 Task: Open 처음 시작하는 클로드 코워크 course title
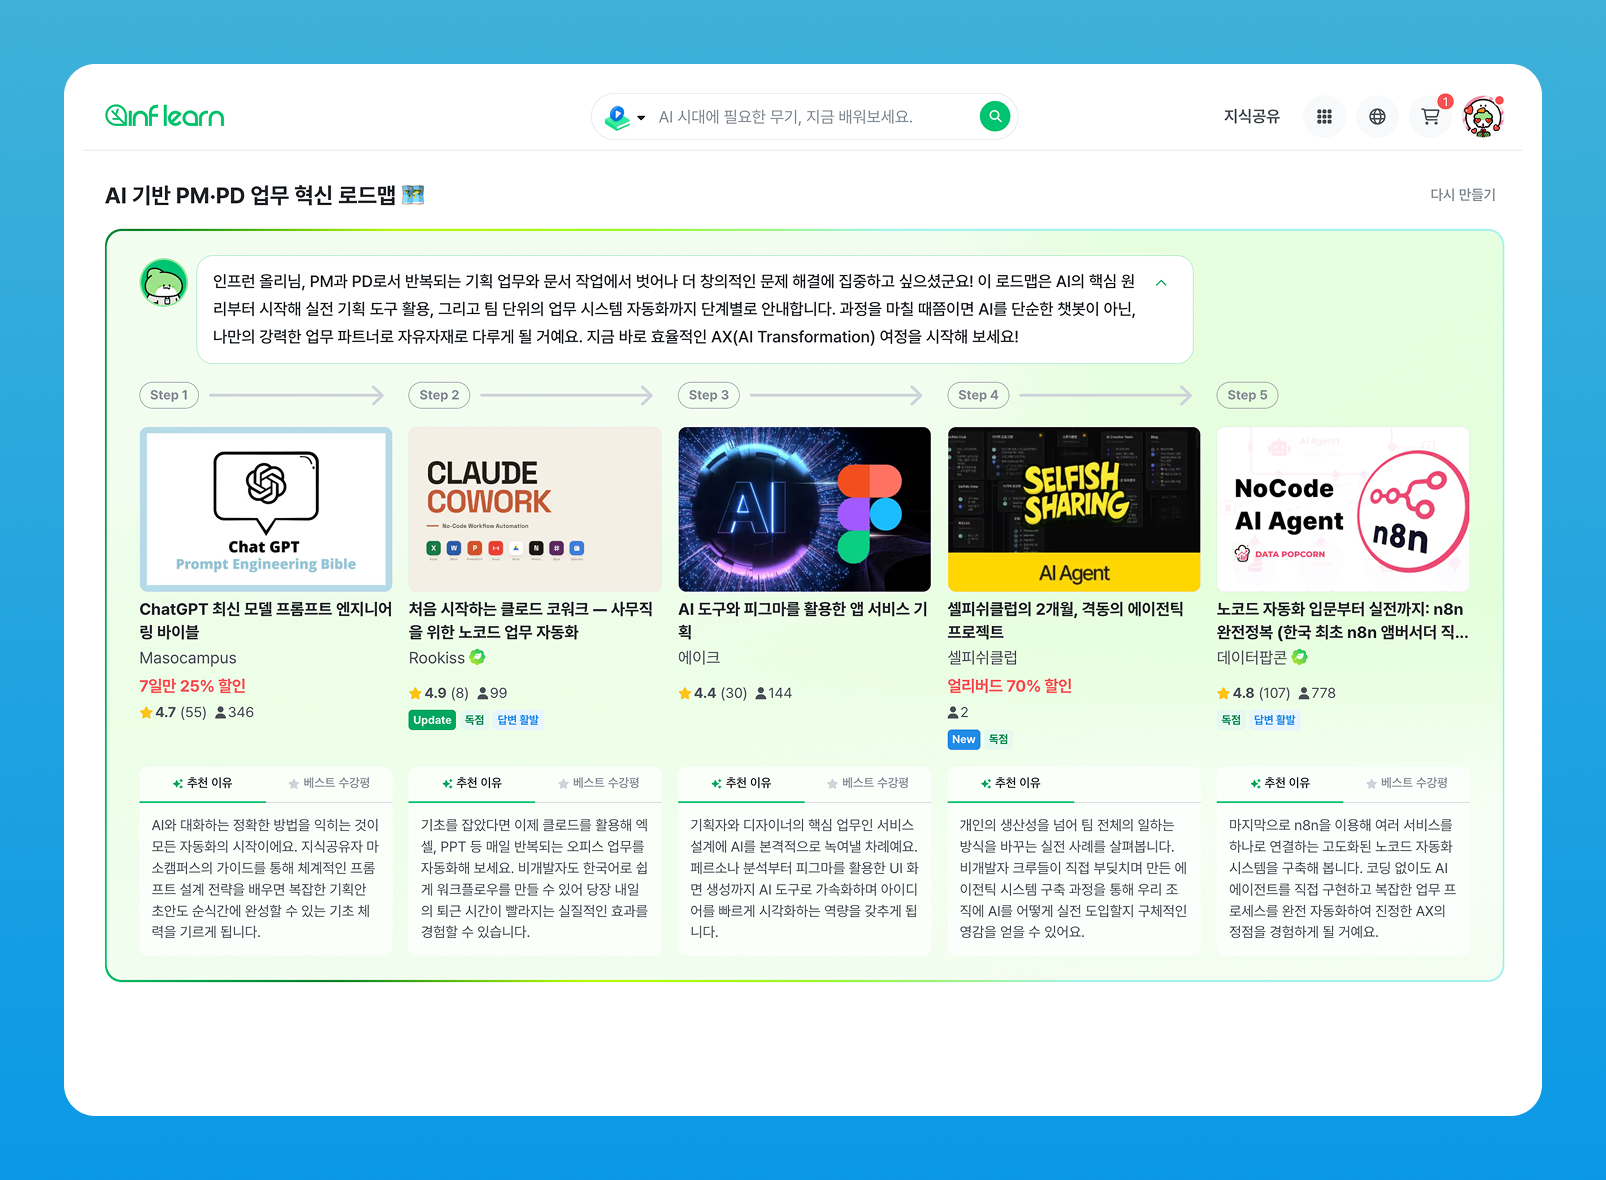click(x=531, y=620)
